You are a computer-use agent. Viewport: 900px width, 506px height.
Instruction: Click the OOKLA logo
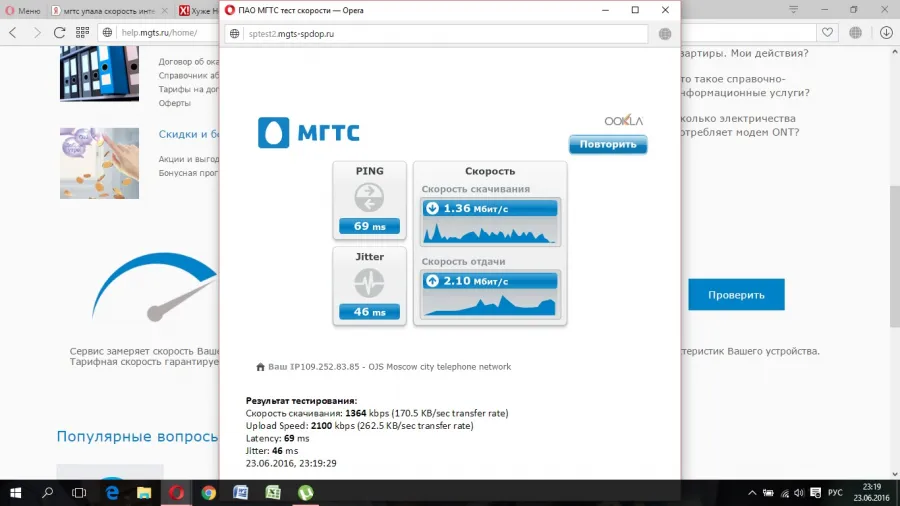coord(623,120)
